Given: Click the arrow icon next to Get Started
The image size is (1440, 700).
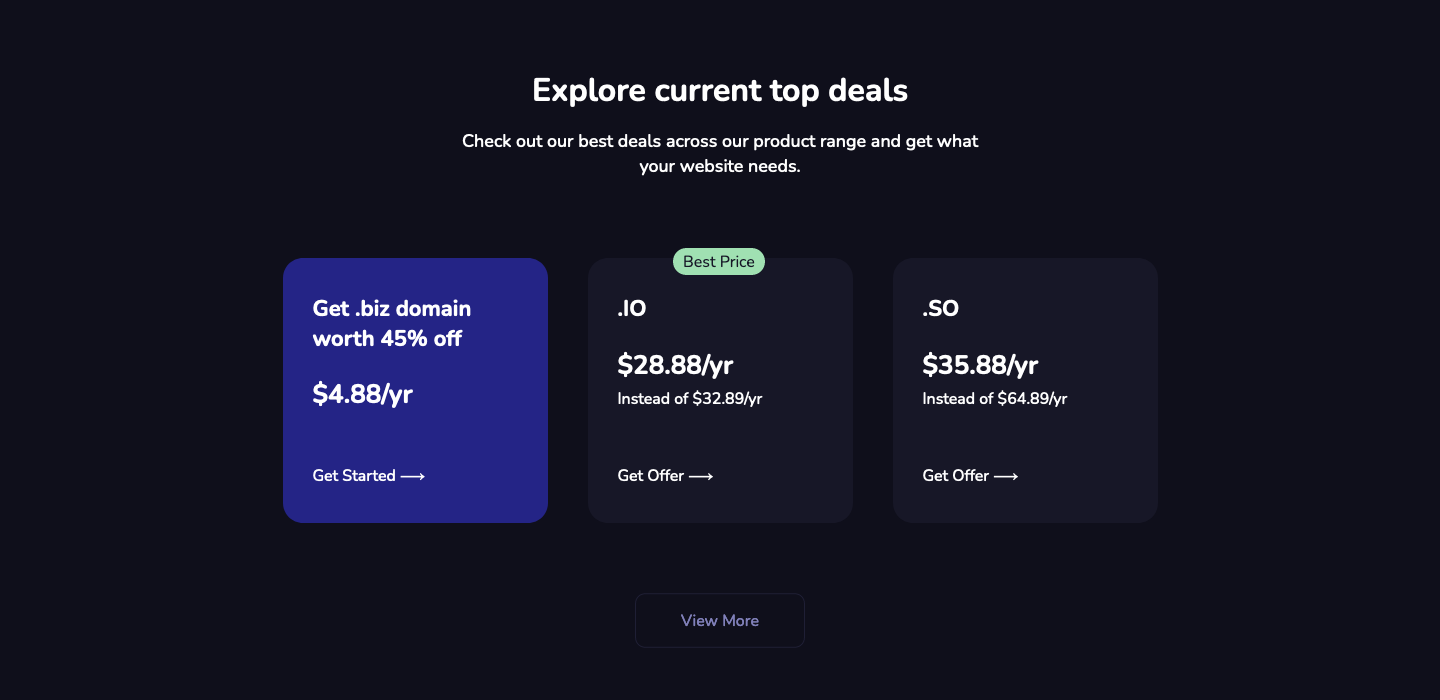Looking at the screenshot, I should click(414, 476).
